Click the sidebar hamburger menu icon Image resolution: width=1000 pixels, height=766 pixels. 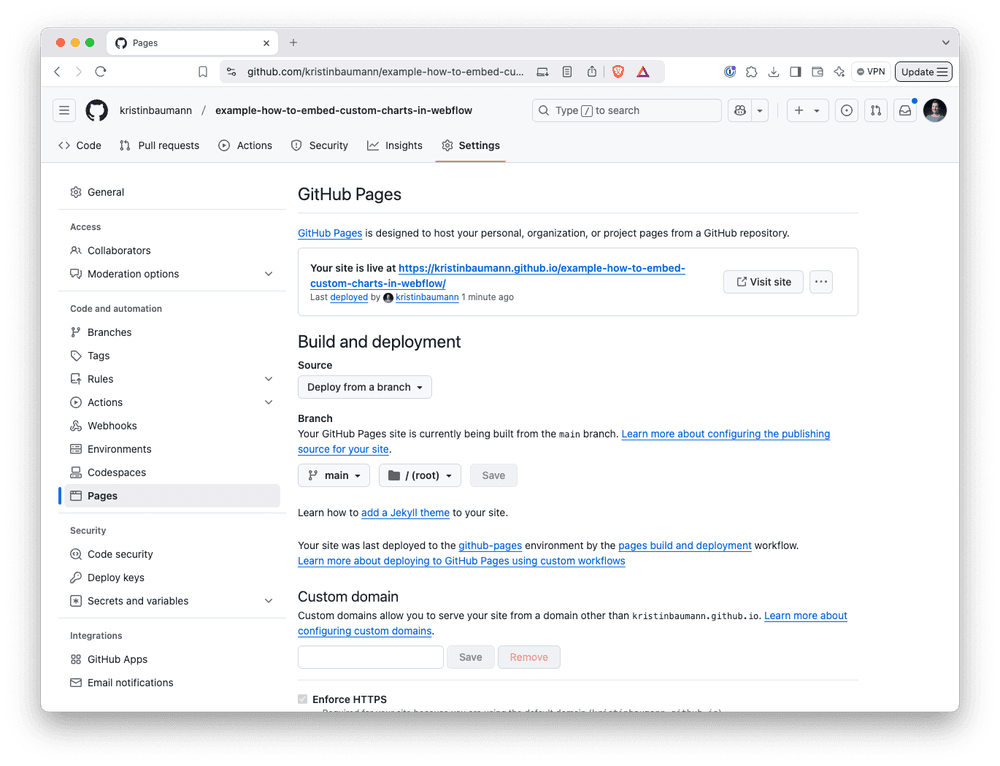click(x=63, y=110)
